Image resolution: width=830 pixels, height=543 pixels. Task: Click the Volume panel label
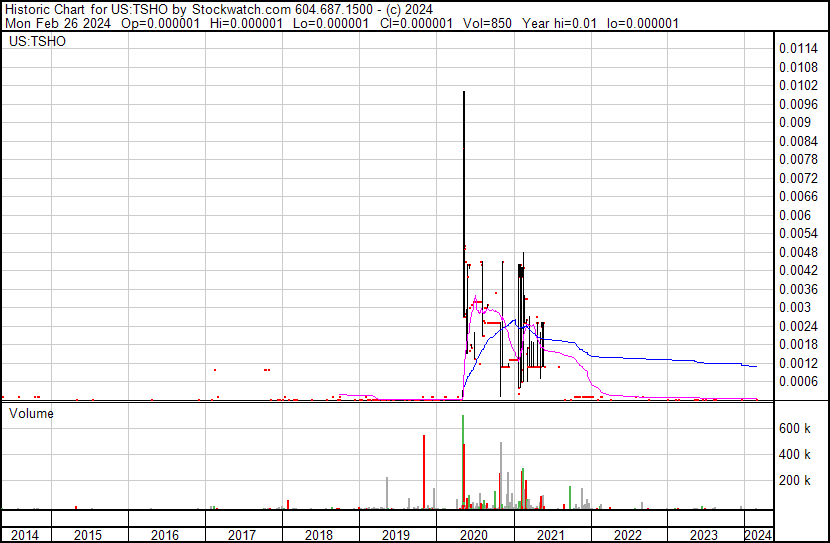[31, 413]
